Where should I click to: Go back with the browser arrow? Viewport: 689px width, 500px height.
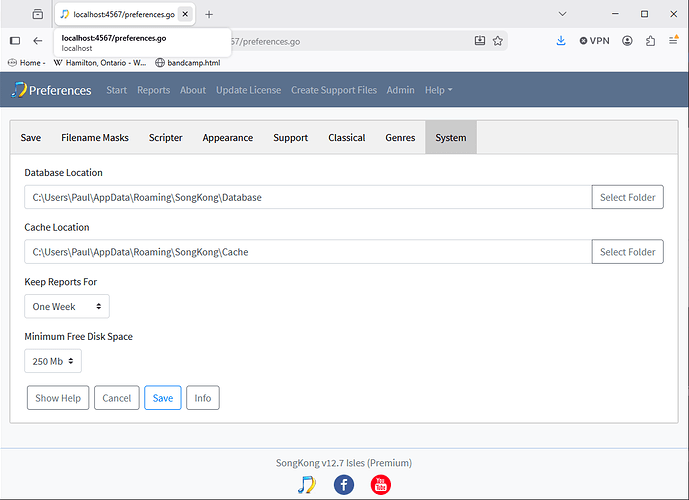pos(38,41)
